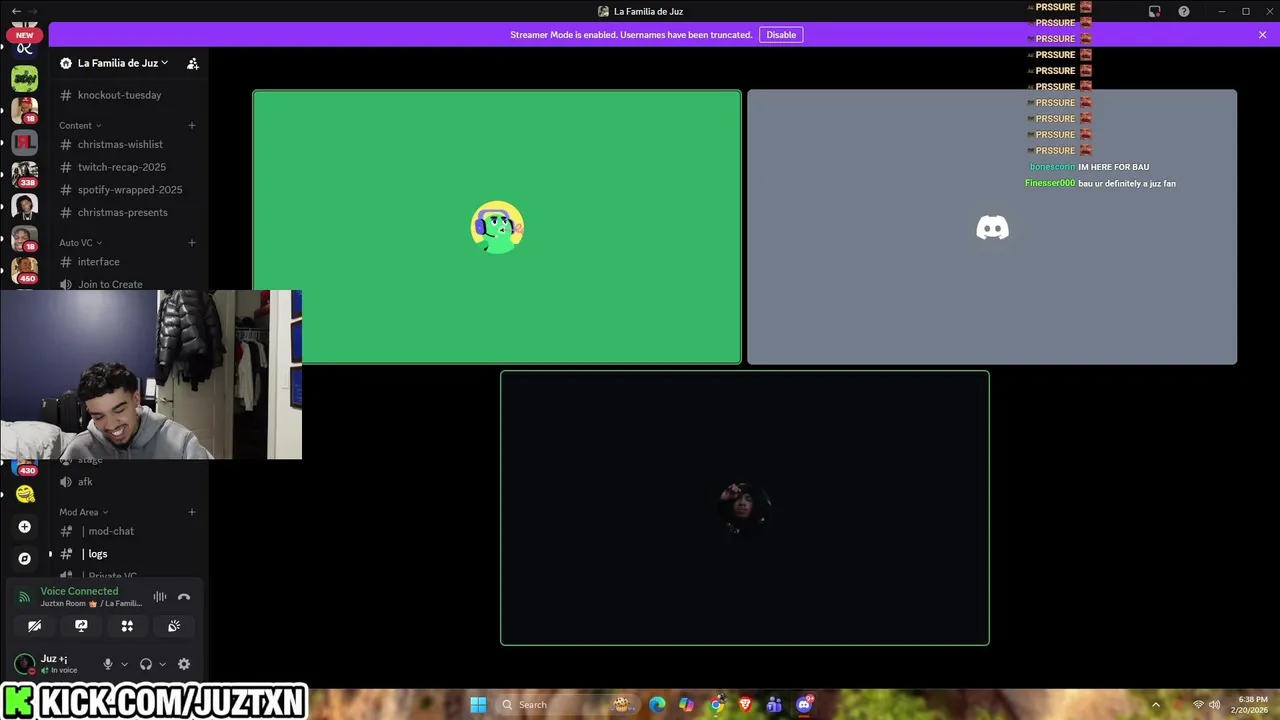Select the green avatar participant tile
The width and height of the screenshot is (1280, 720).
coord(497,227)
